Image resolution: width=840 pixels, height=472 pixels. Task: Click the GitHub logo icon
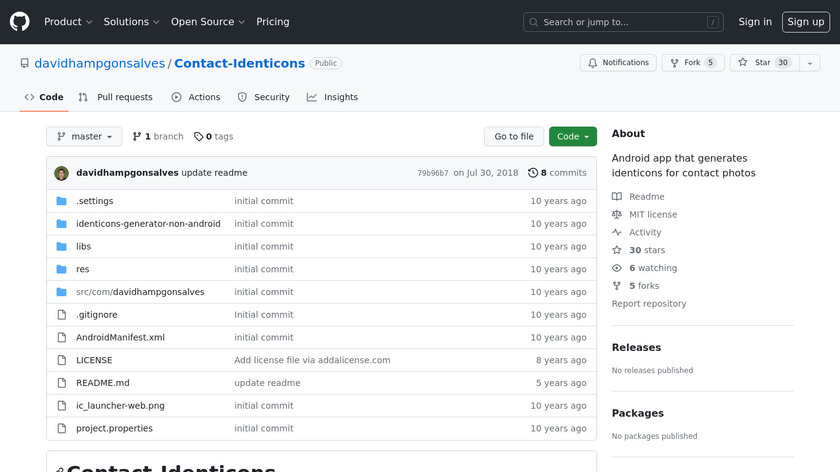19,22
